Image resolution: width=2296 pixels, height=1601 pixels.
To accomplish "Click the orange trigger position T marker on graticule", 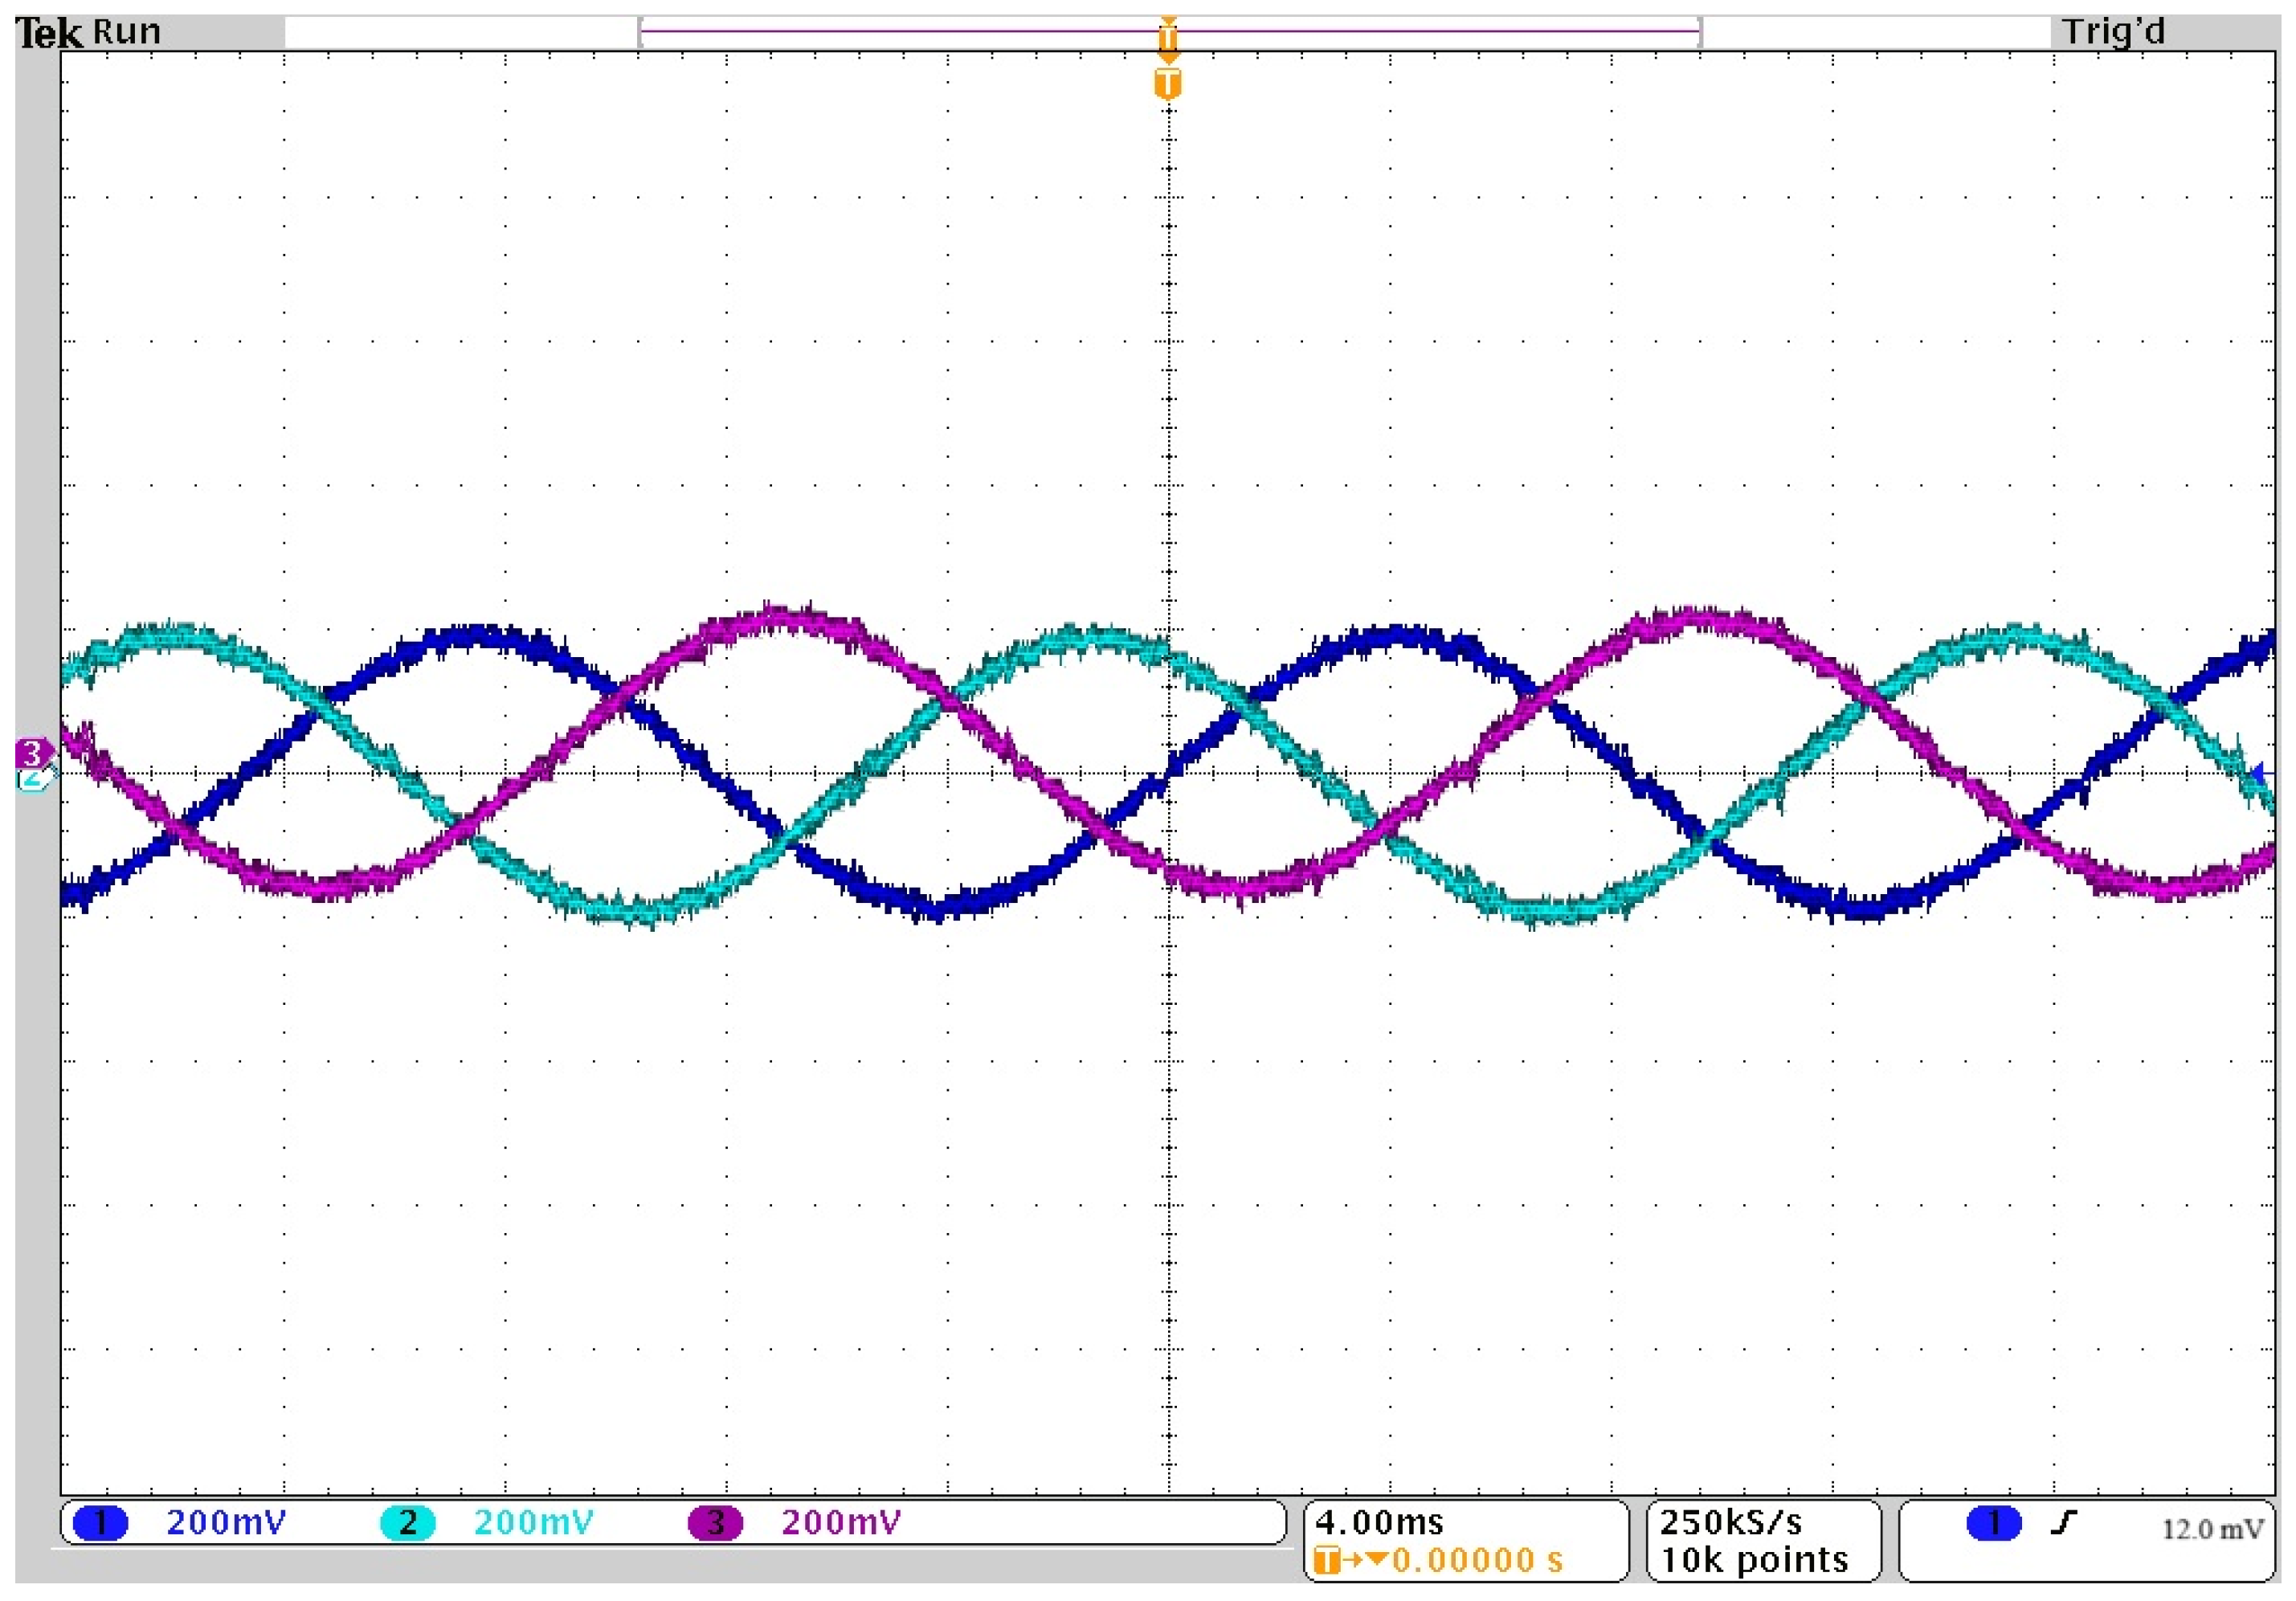I will point(1167,84).
